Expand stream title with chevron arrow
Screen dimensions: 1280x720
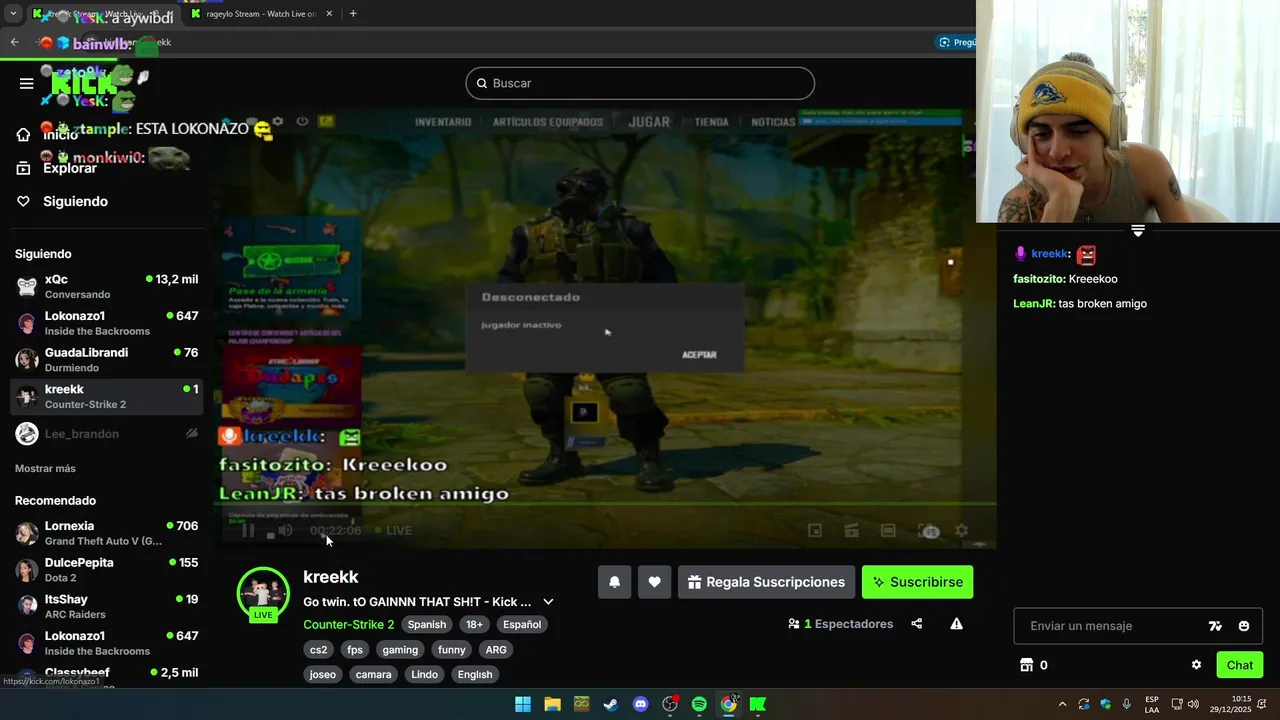pos(548,602)
